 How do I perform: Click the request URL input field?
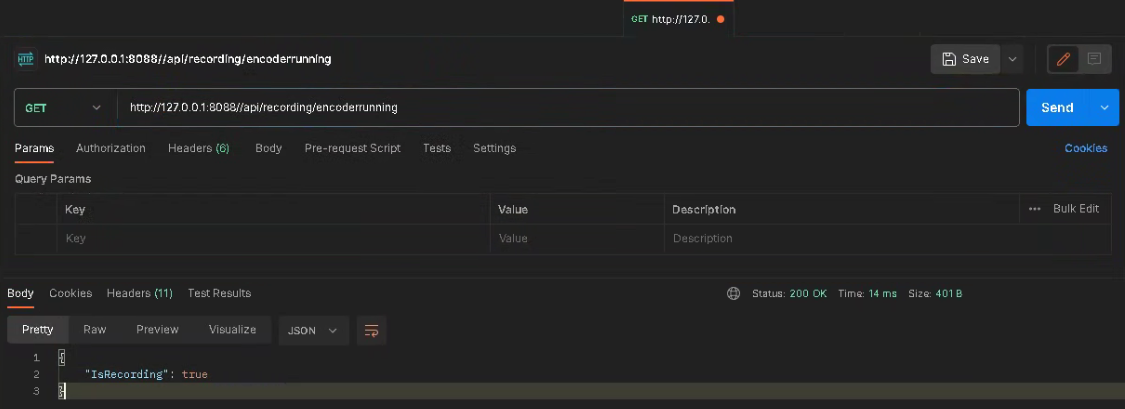pyautogui.click(x=560, y=108)
